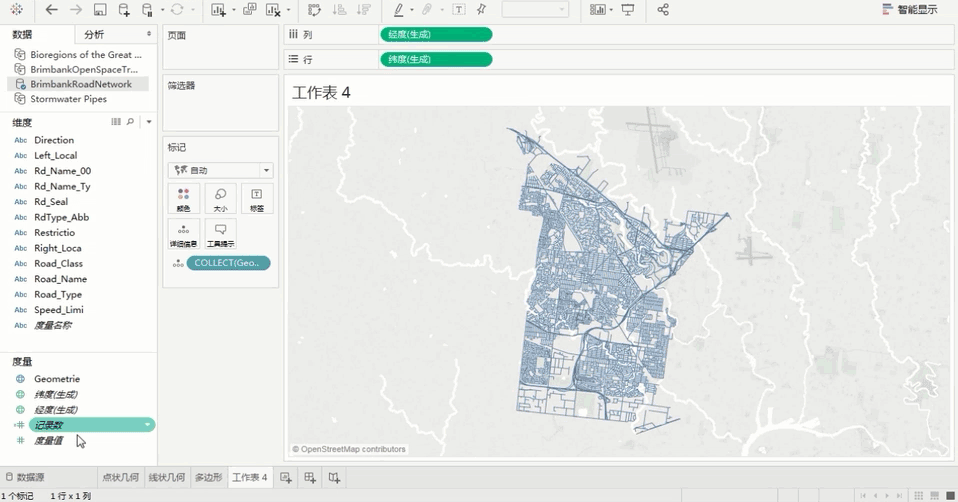Open the 工具提示 tooltip card
The width and height of the screenshot is (958, 502).
[x=220, y=234]
